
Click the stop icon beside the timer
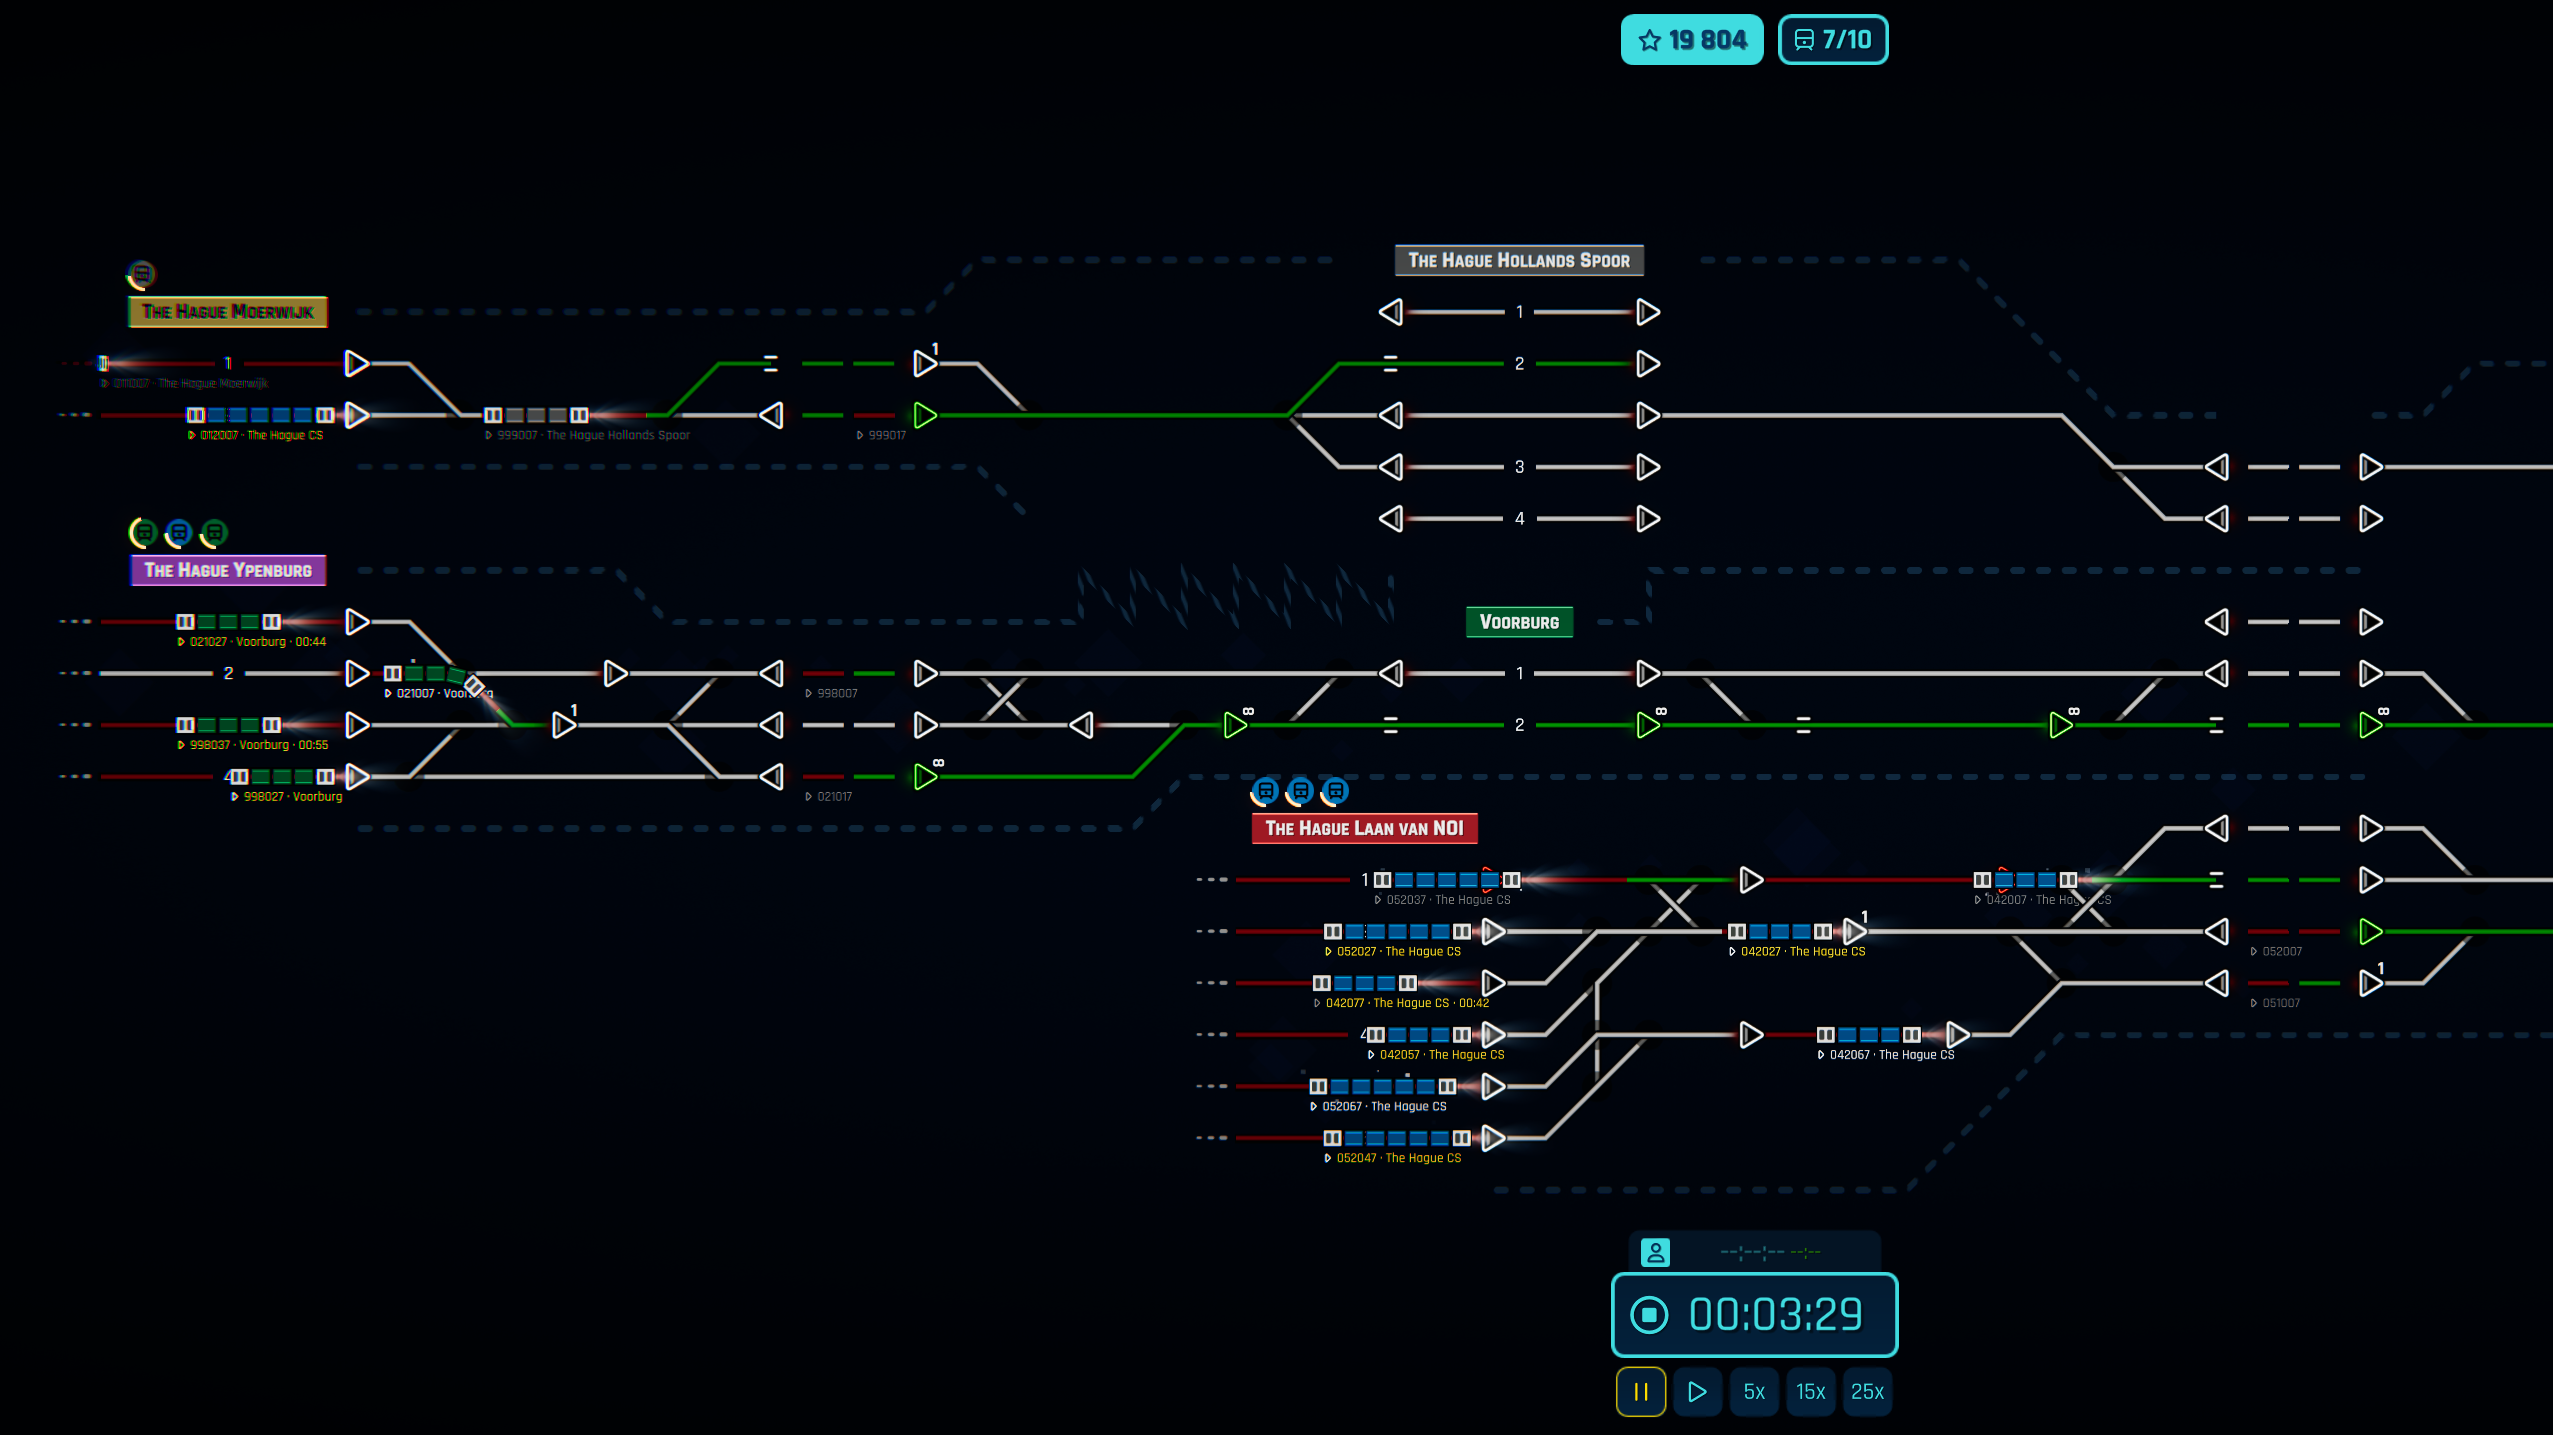pos(1649,1314)
